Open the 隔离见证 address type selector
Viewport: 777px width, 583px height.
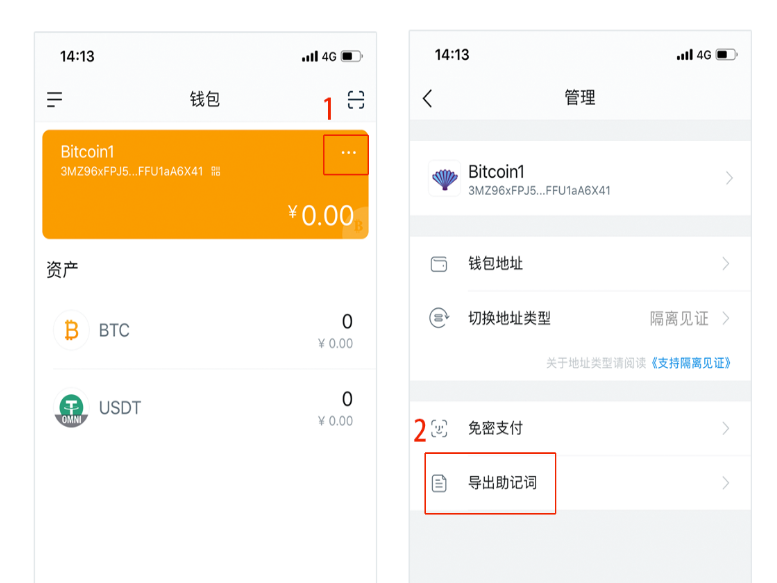(x=680, y=318)
